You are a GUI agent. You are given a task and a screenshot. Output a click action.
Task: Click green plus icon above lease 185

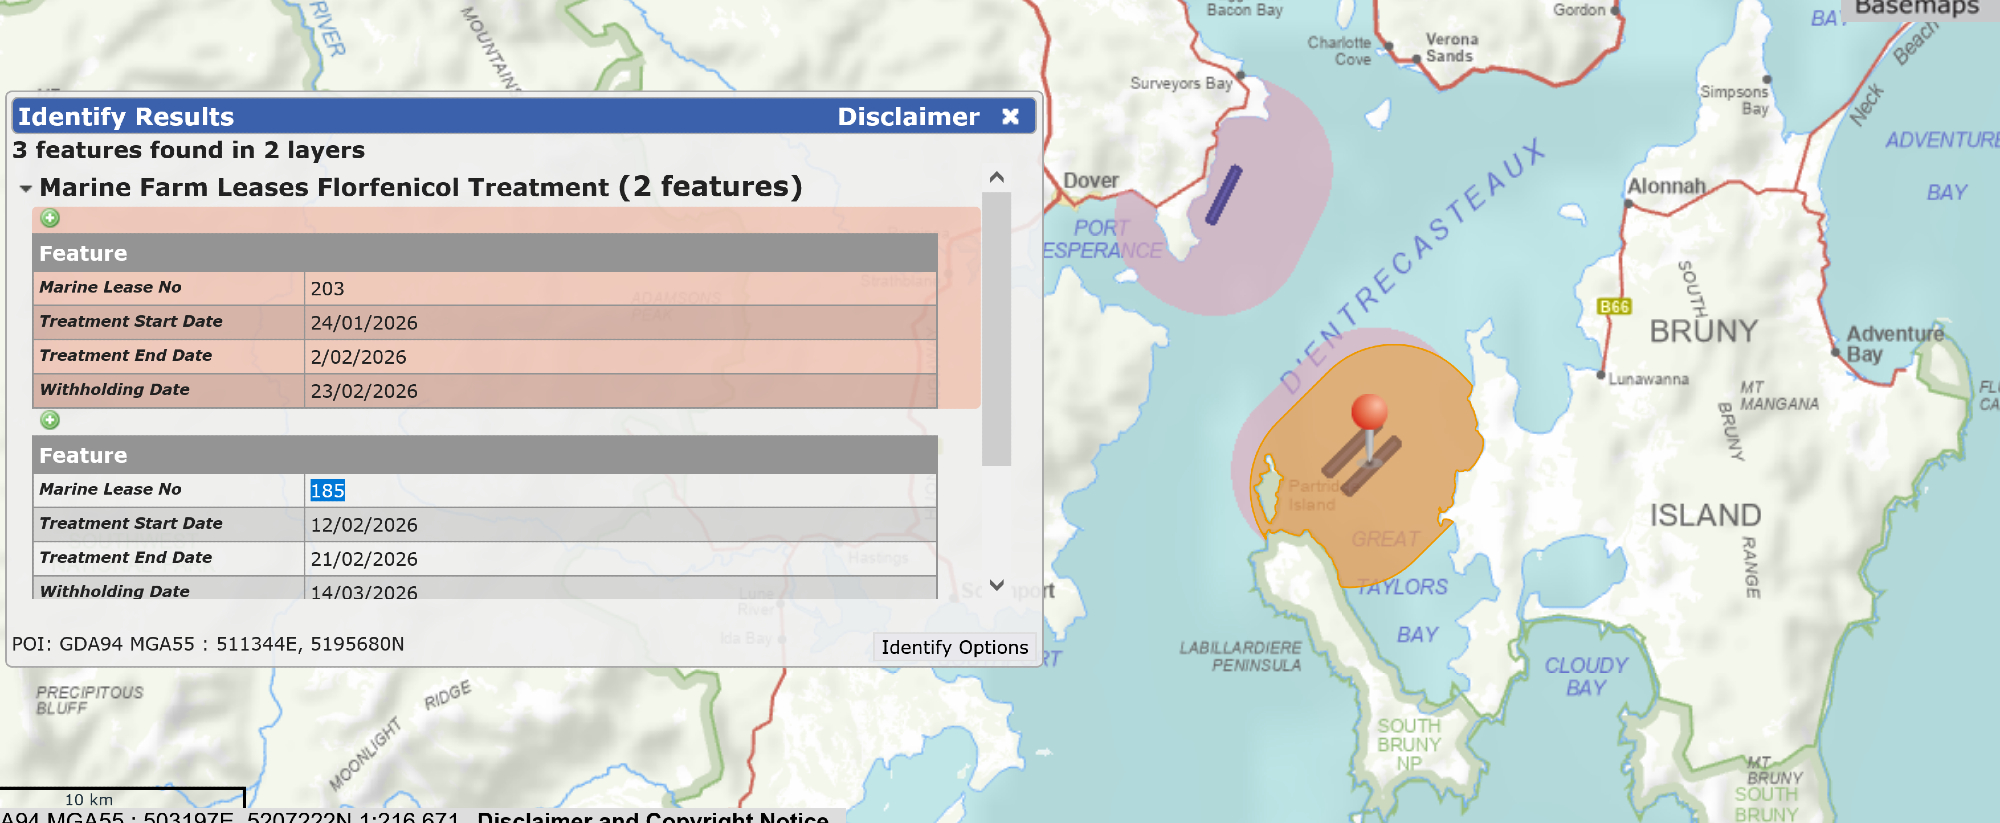[50, 420]
